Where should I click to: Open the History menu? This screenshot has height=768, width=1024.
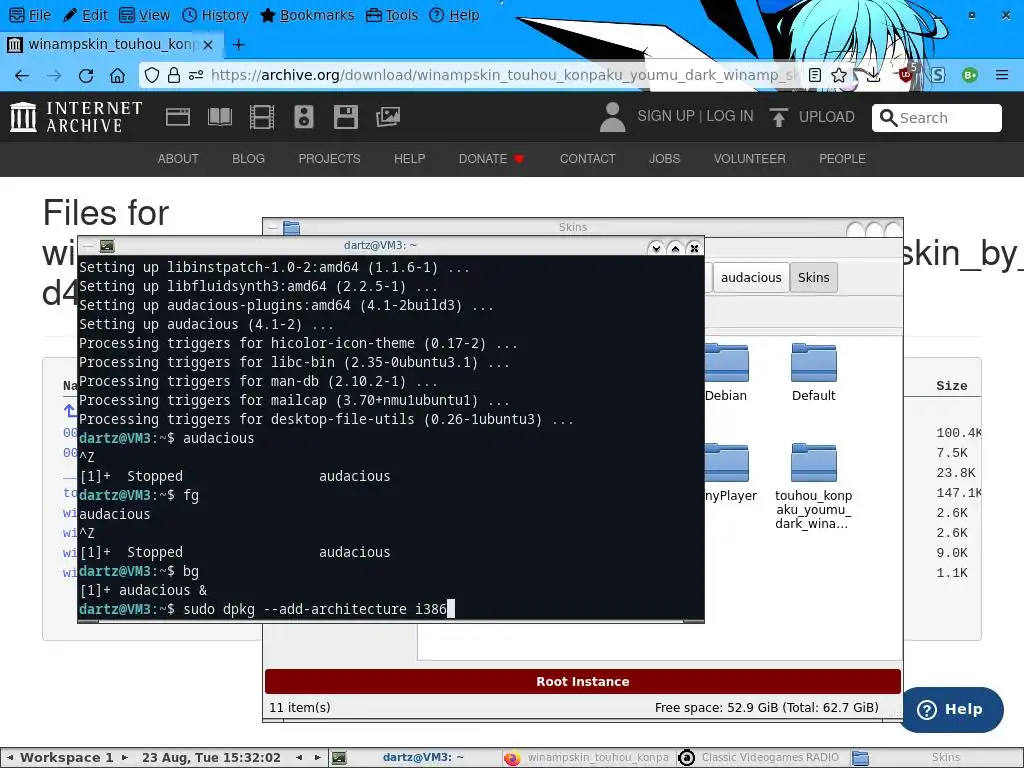[x=216, y=15]
